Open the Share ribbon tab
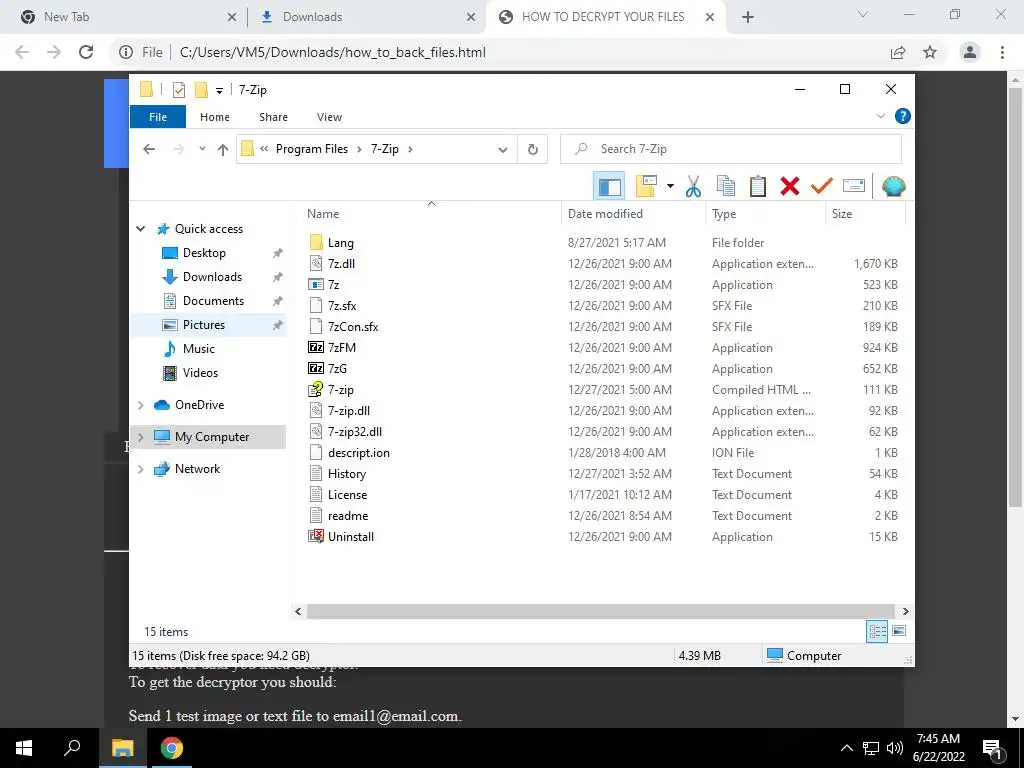The image size is (1024, 768). point(273,117)
